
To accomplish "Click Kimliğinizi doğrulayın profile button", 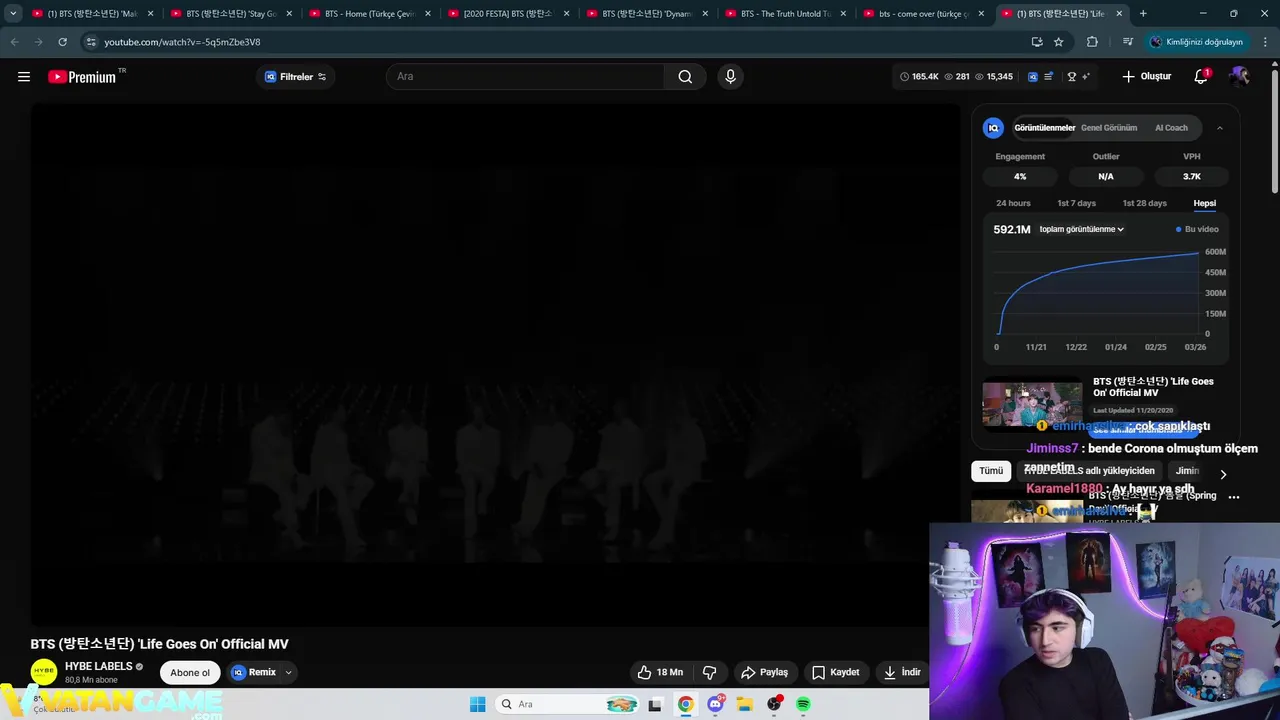I will (1197, 42).
